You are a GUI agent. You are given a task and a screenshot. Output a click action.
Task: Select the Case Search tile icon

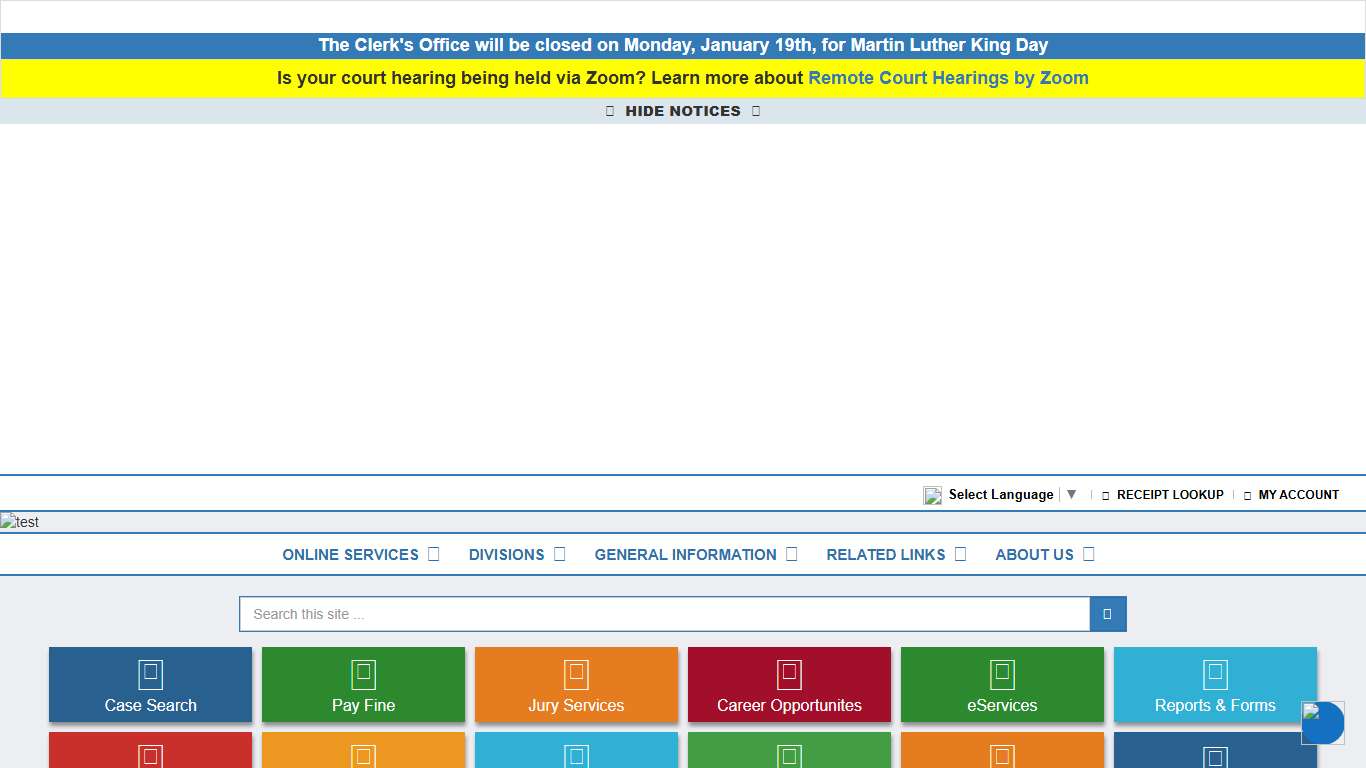(150, 675)
